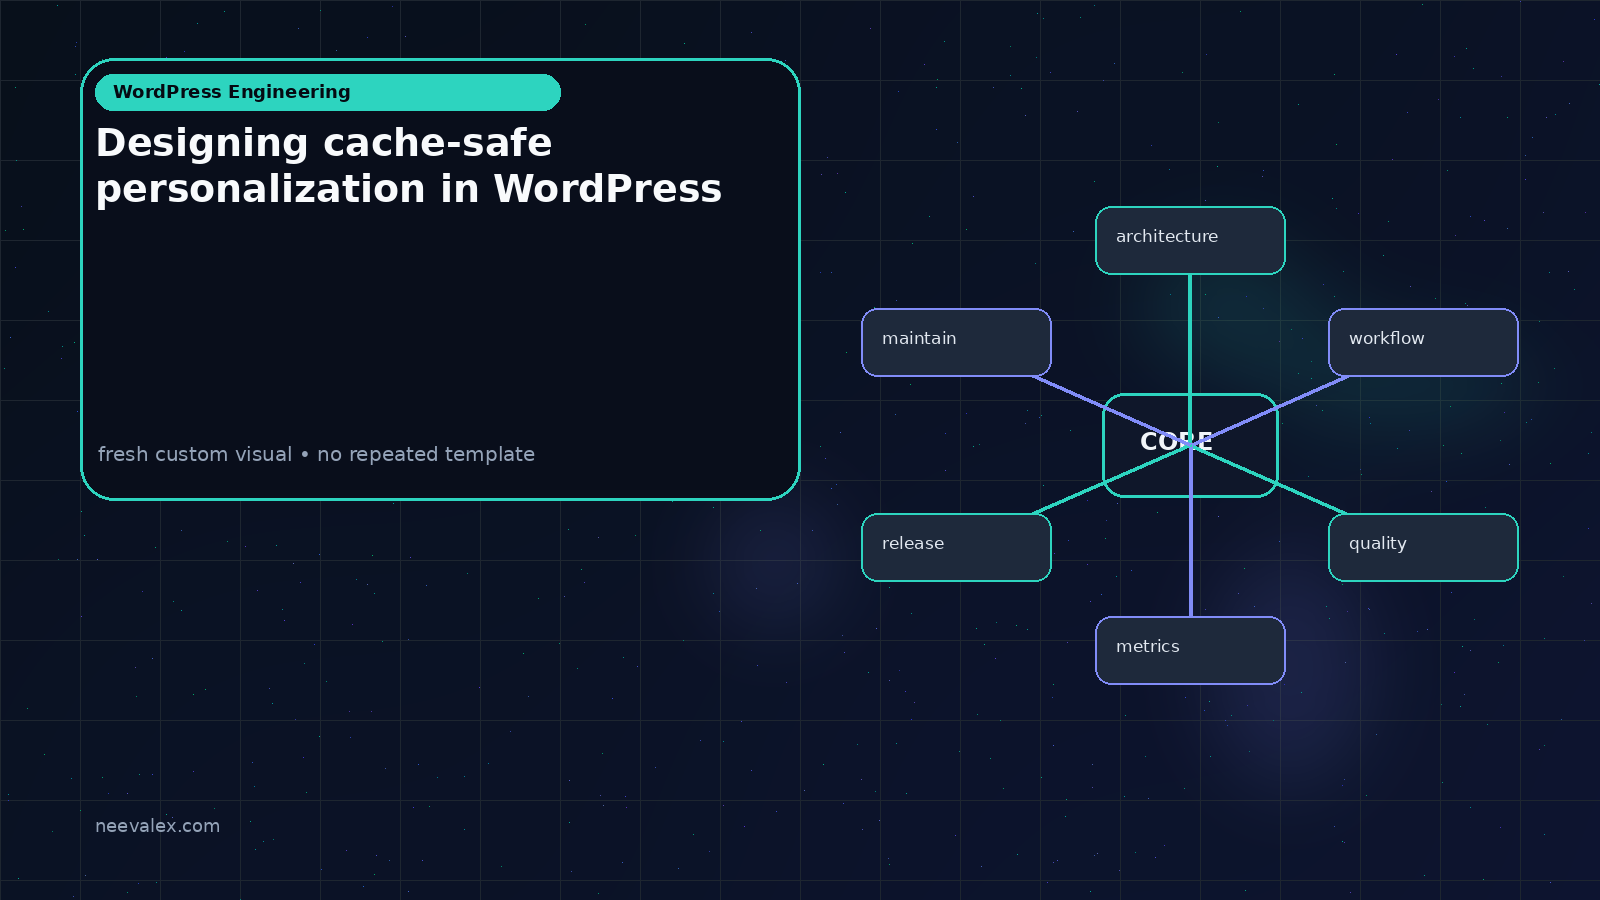The image size is (1600, 900).
Task: Select the metrics node
Action: click(x=1190, y=650)
